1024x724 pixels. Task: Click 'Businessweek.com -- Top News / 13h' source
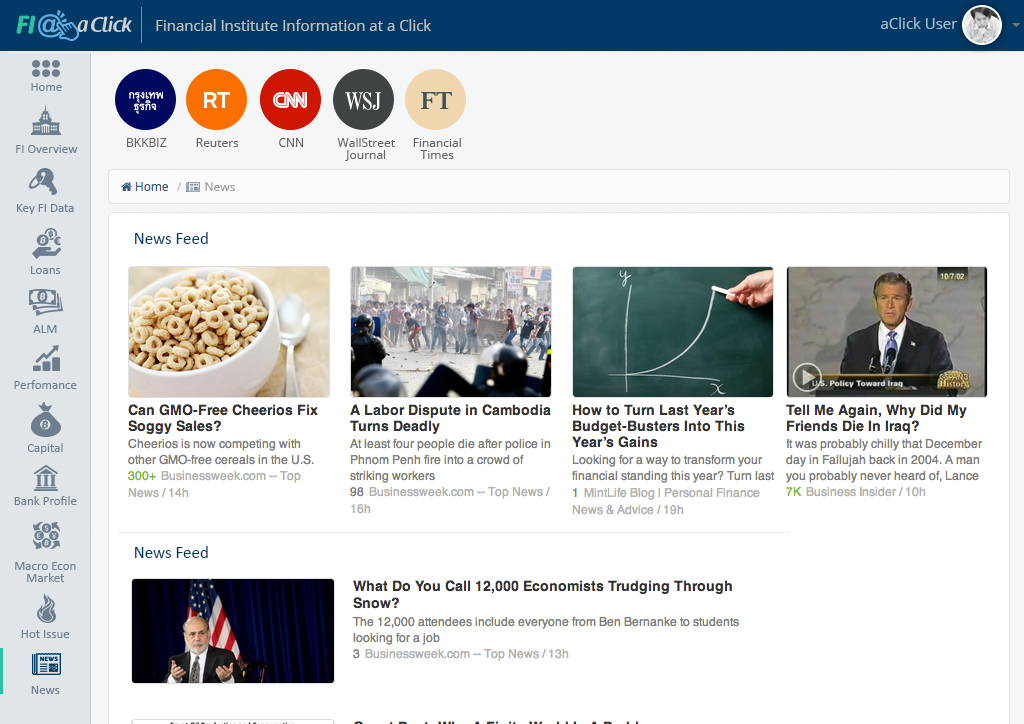[466, 653]
